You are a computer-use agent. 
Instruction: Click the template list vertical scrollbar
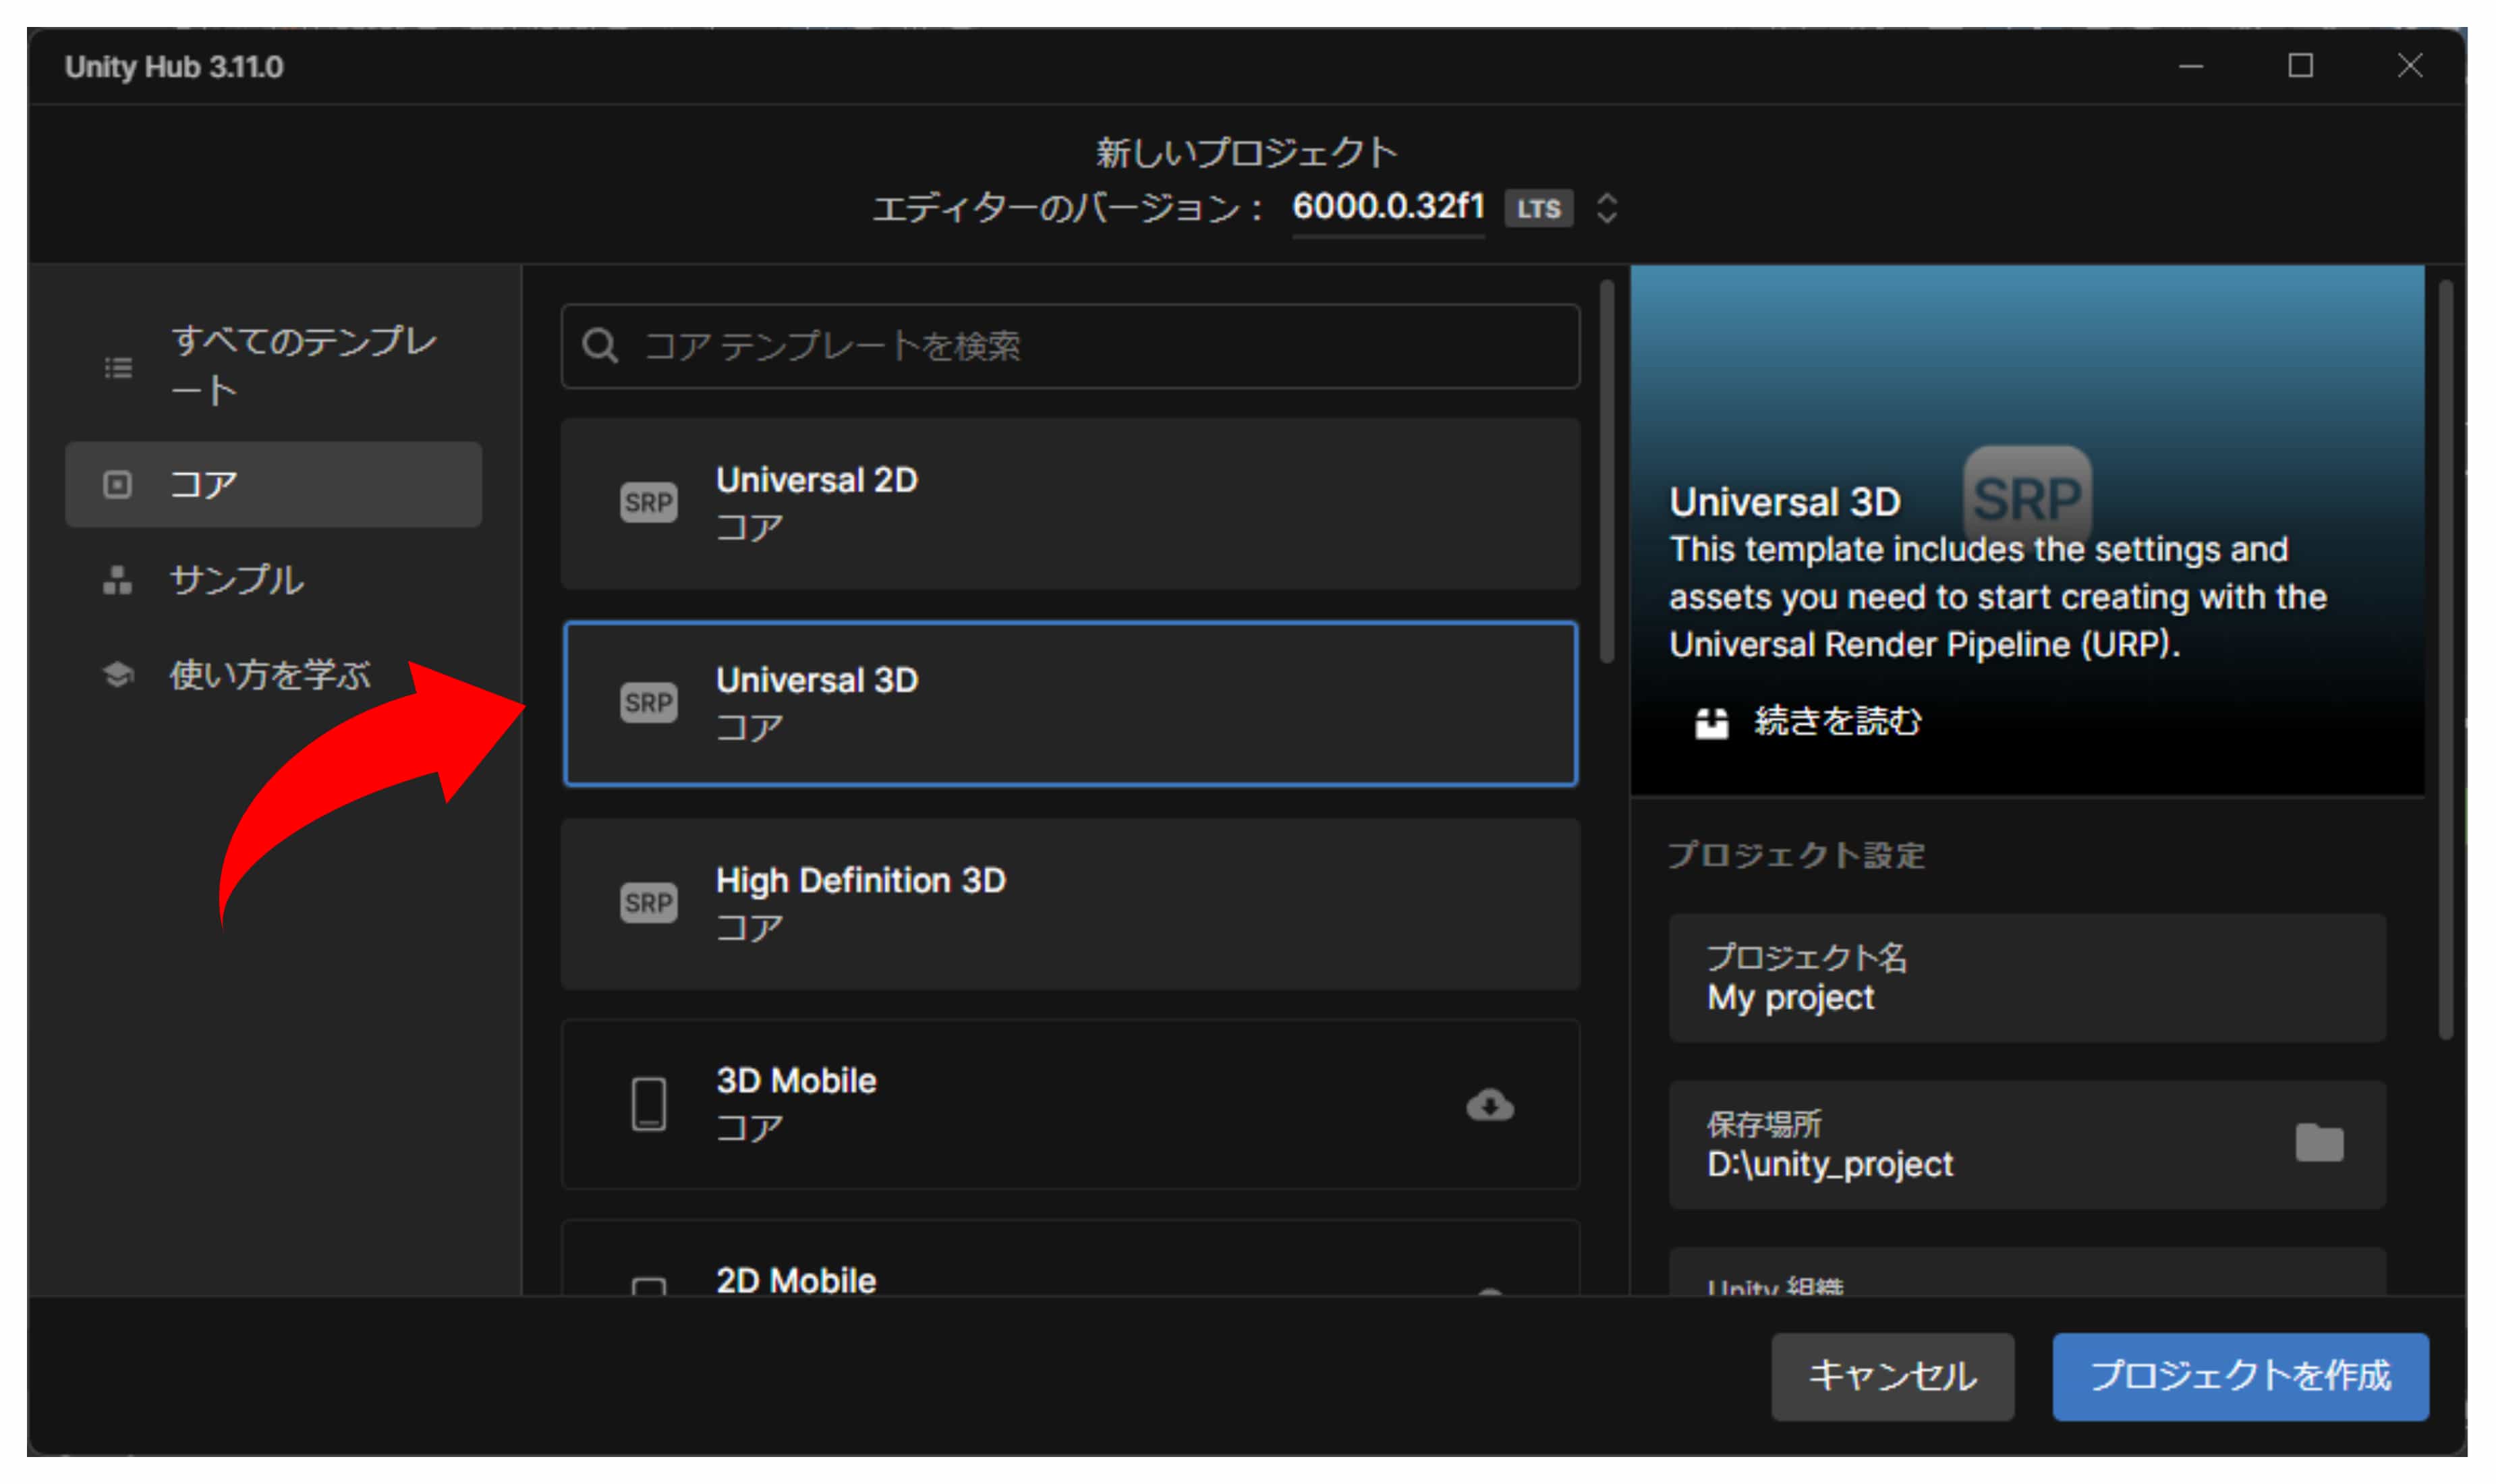[1606, 472]
